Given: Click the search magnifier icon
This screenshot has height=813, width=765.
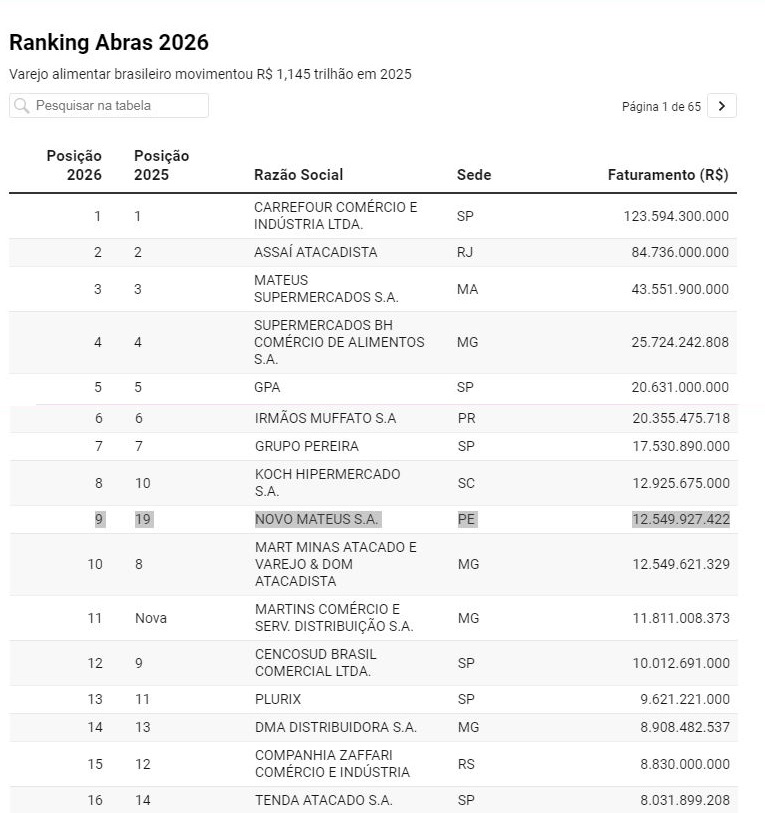Looking at the screenshot, I should pyautogui.click(x=22, y=106).
